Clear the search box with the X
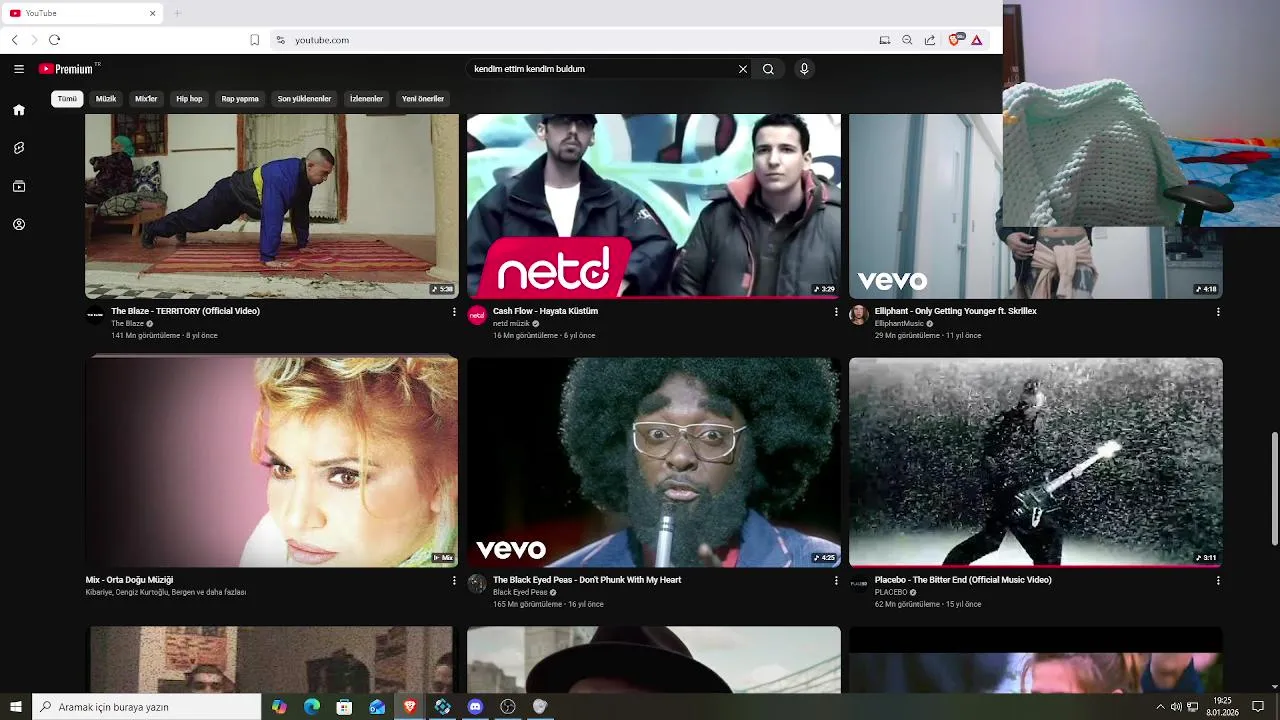Image resolution: width=1280 pixels, height=720 pixels. click(743, 69)
